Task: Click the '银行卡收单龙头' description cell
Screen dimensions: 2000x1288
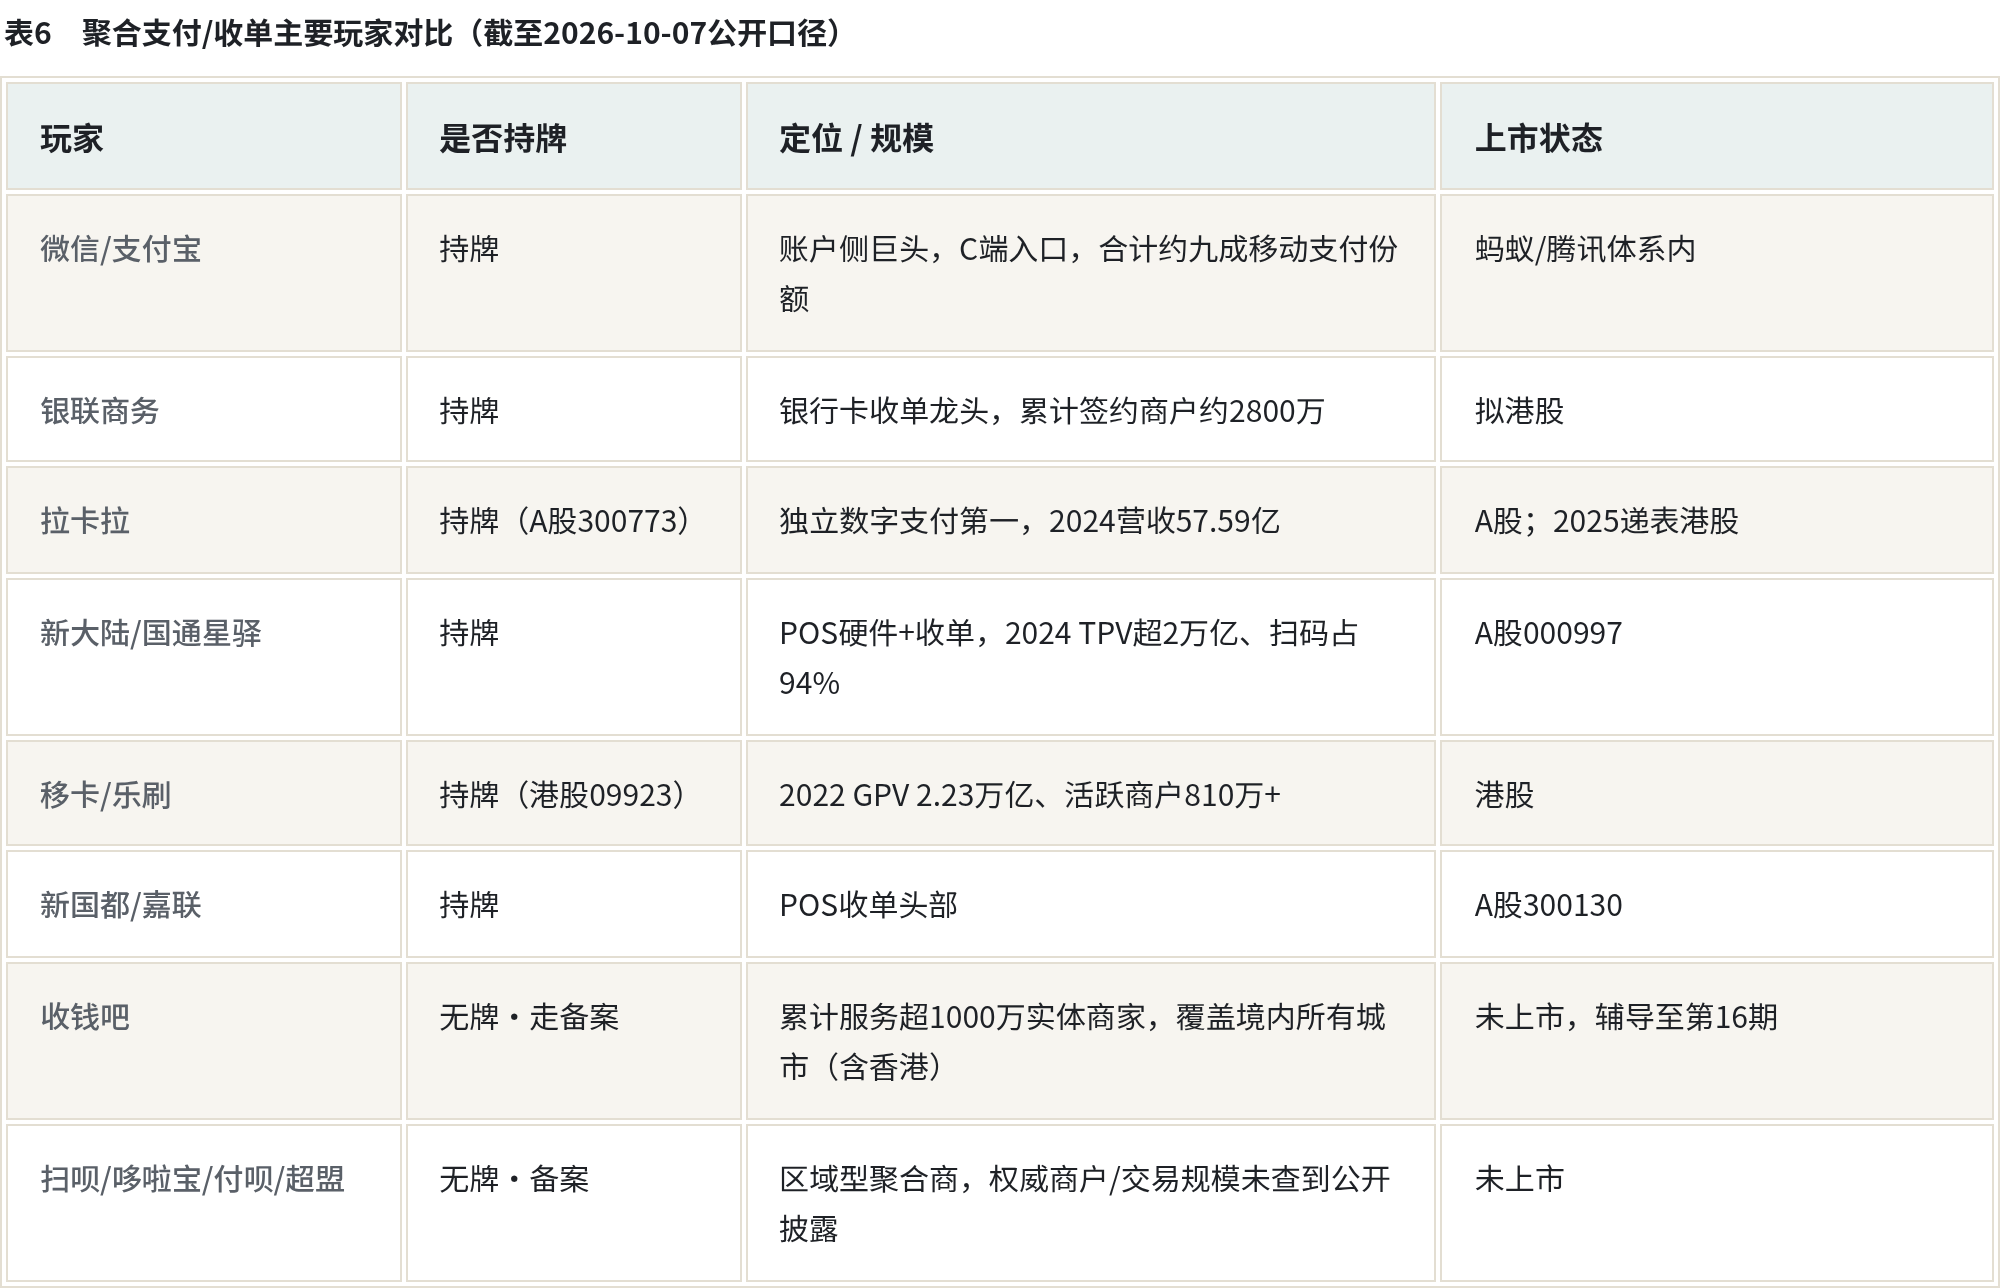Action: click(x=1091, y=410)
